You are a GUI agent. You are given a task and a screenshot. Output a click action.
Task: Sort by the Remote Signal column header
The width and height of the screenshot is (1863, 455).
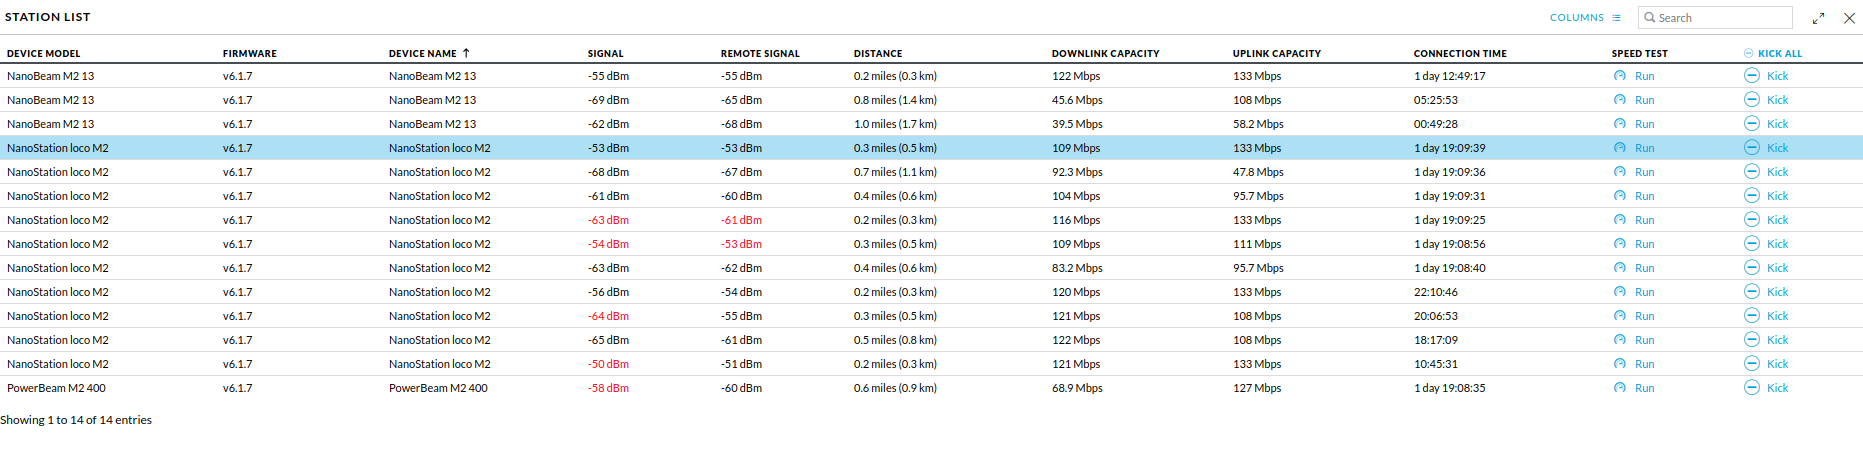[760, 54]
